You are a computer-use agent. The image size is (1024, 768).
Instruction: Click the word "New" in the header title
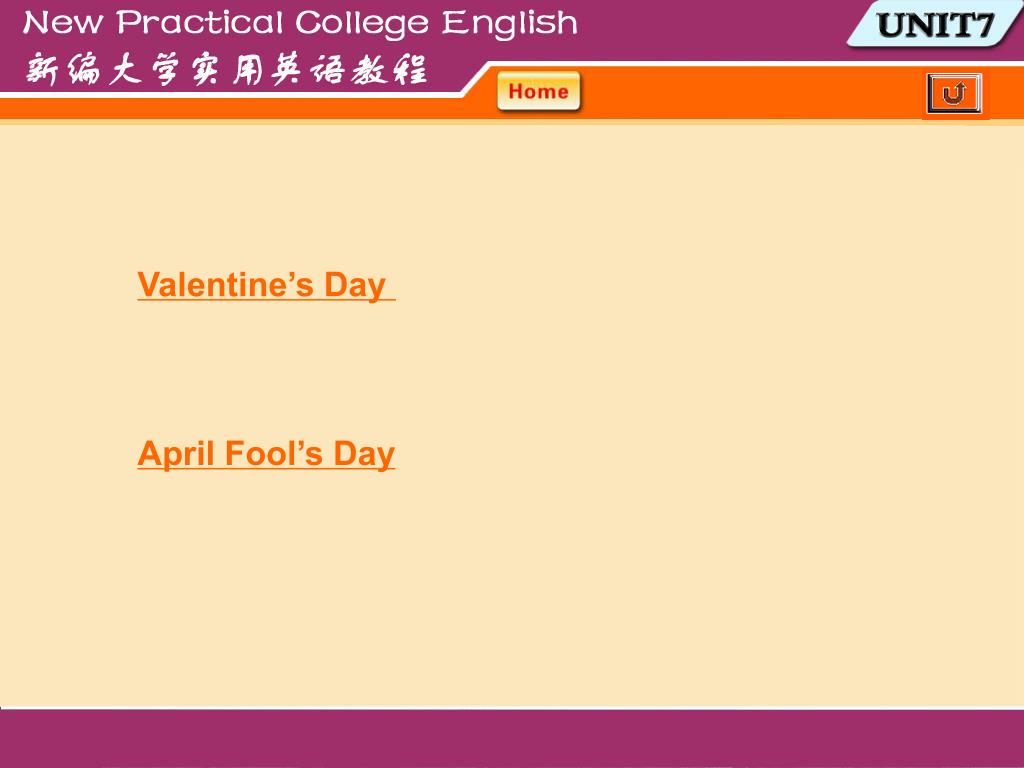tap(63, 23)
